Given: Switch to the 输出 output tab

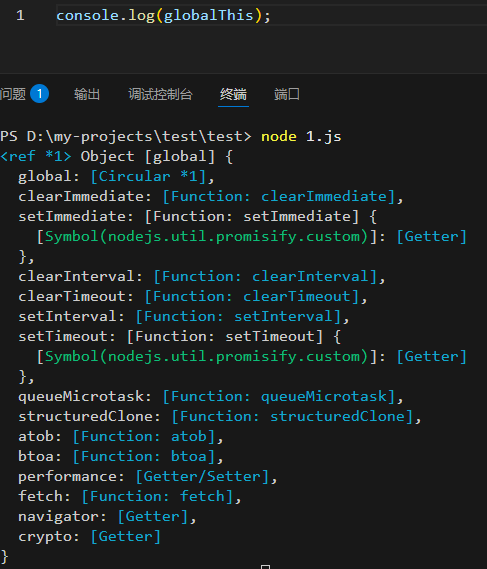Looking at the screenshot, I should point(87,94).
